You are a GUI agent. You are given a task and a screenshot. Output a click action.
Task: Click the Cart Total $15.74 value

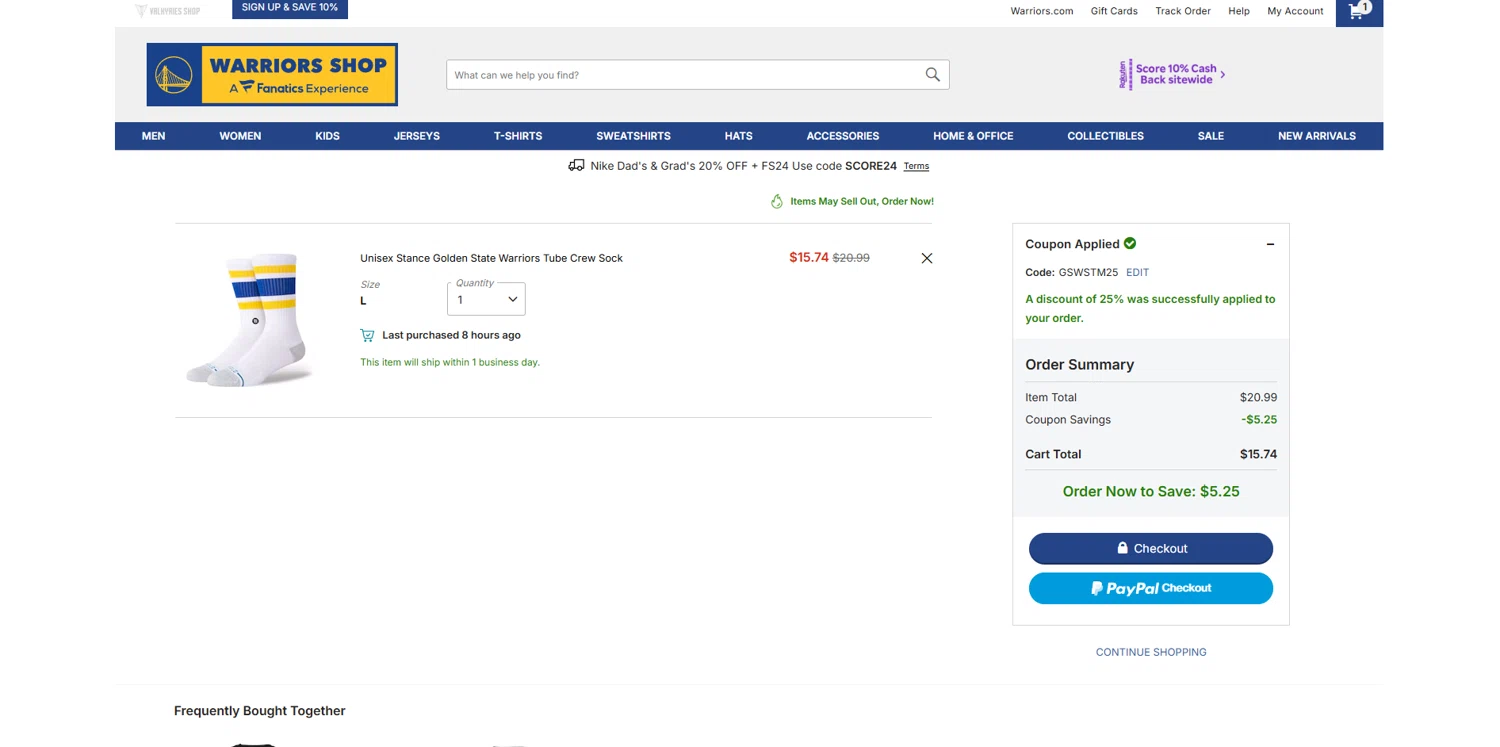tap(1258, 454)
